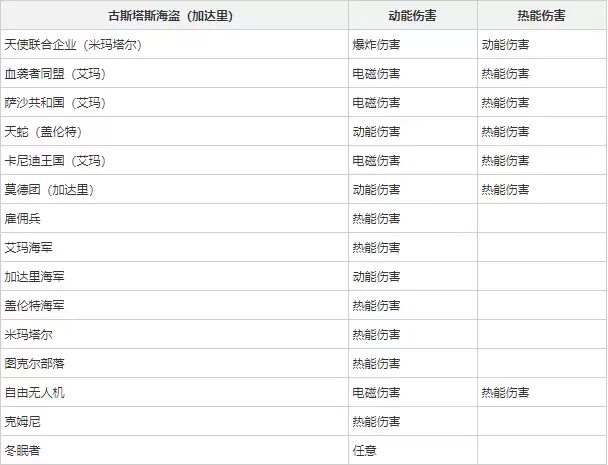Click 动能伤害 in the 莫德团 row
608x465 pixels.
376,190
